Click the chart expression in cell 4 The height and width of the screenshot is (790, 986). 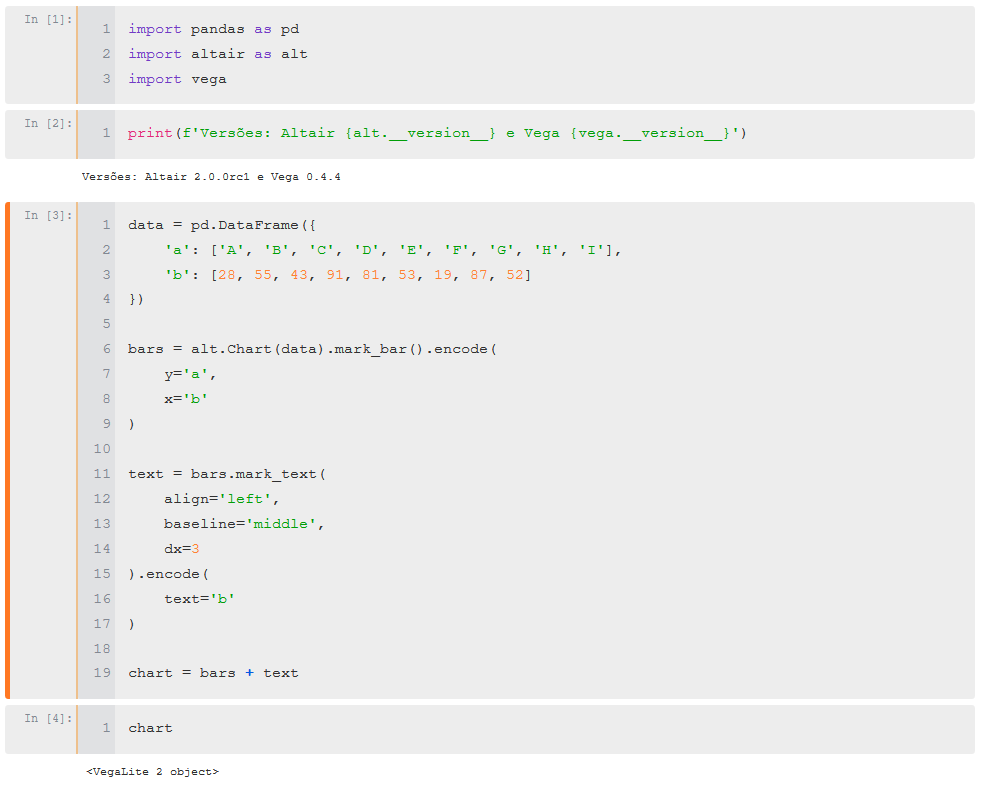(150, 727)
